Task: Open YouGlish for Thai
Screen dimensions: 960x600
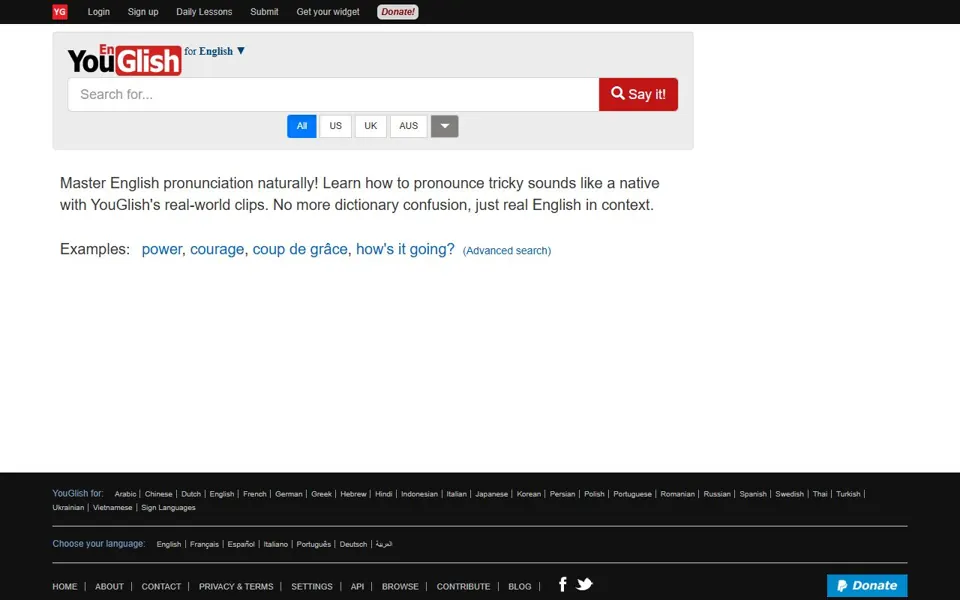Action: point(820,494)
